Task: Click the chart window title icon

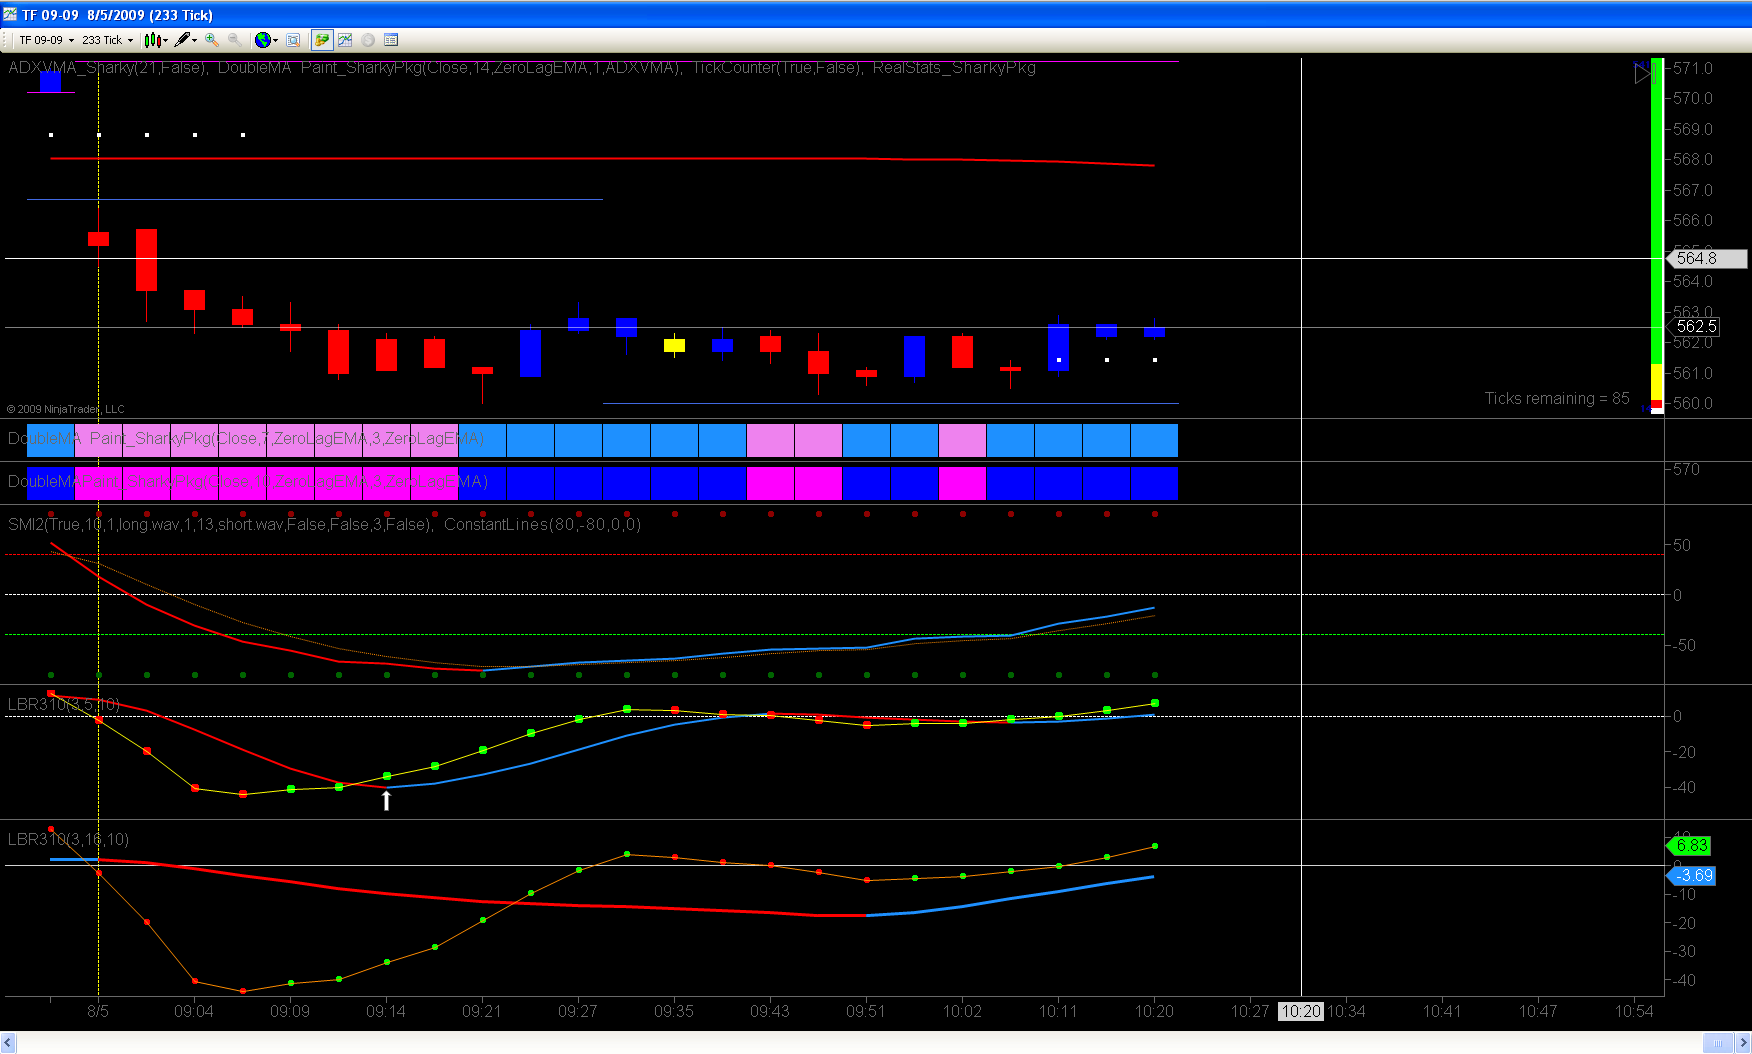Action: pyautogui.click(x=10, y=14)
